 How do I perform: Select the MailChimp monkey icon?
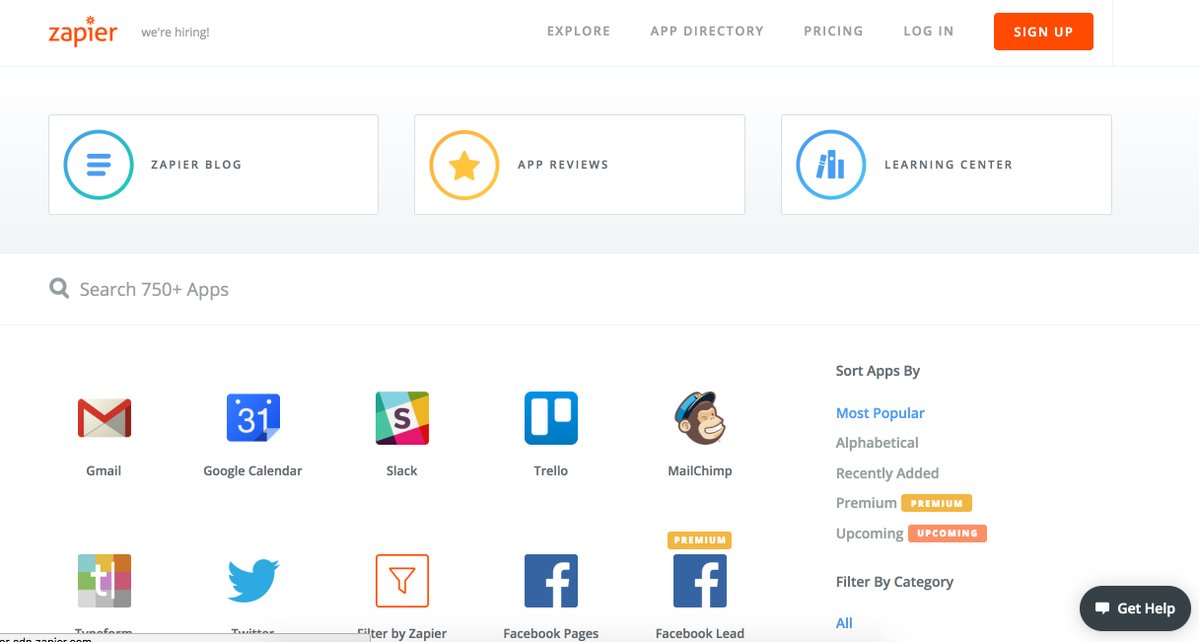pos(699,418)
